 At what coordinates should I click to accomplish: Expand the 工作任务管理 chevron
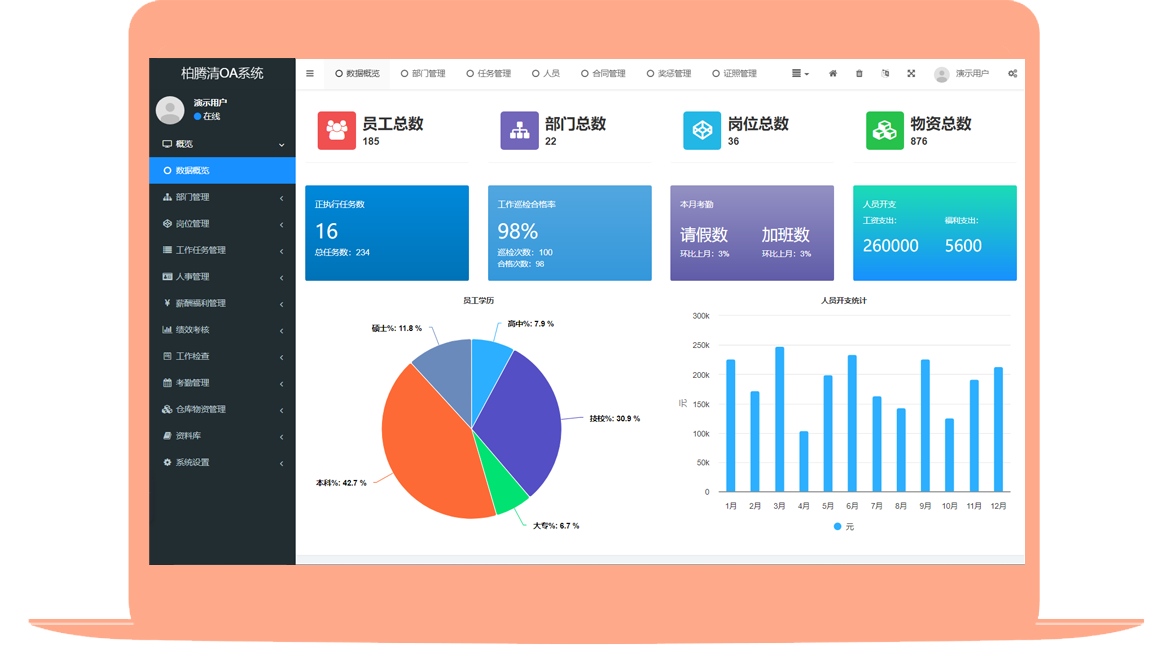282,251
